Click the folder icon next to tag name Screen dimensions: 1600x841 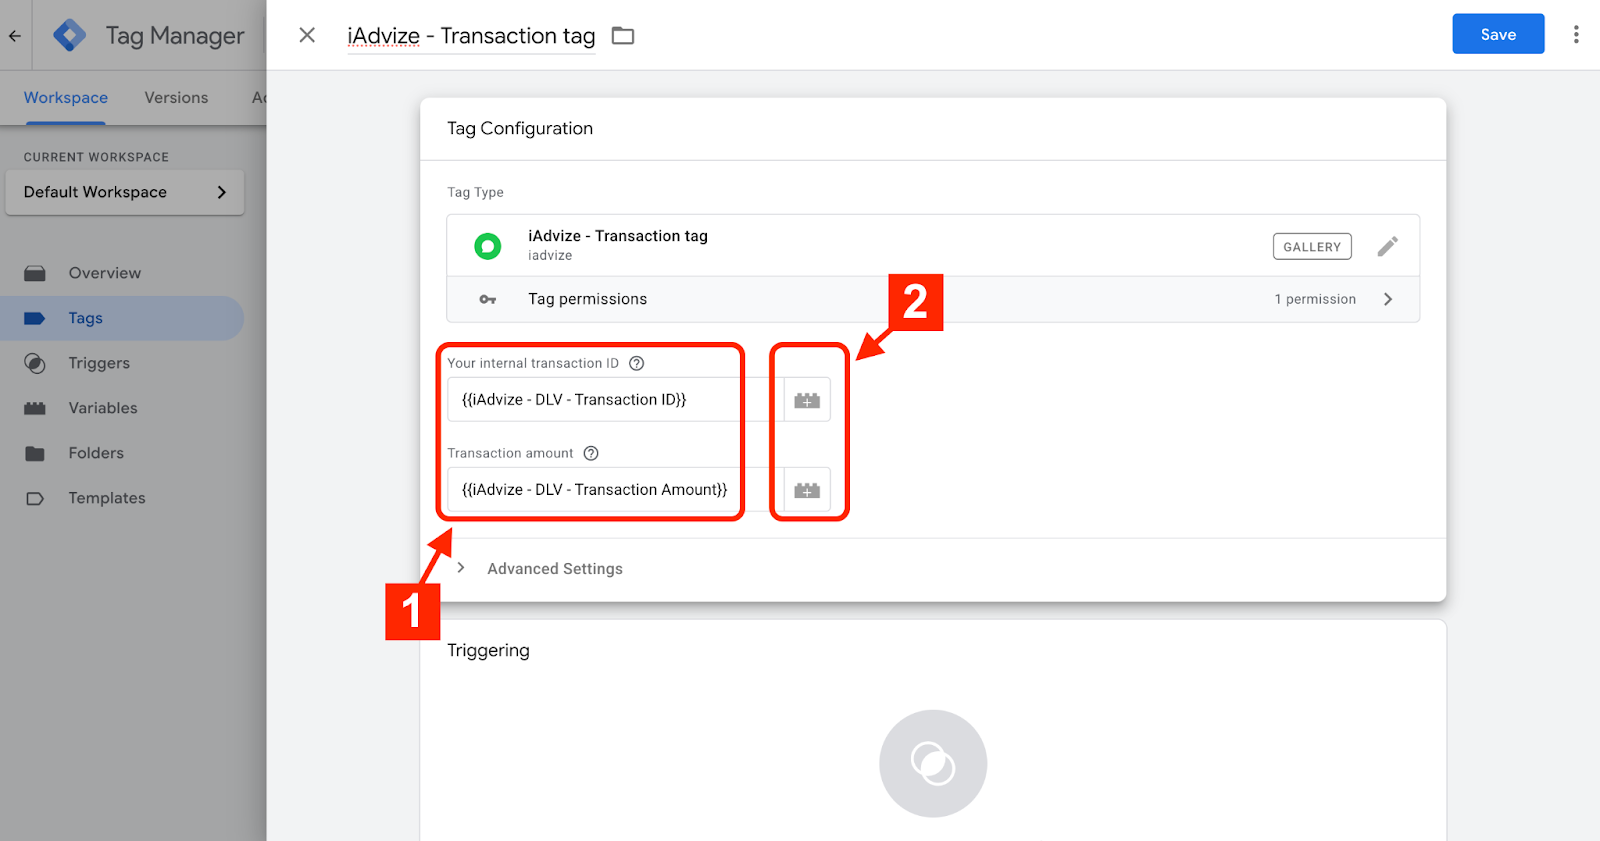coord(623,36)
